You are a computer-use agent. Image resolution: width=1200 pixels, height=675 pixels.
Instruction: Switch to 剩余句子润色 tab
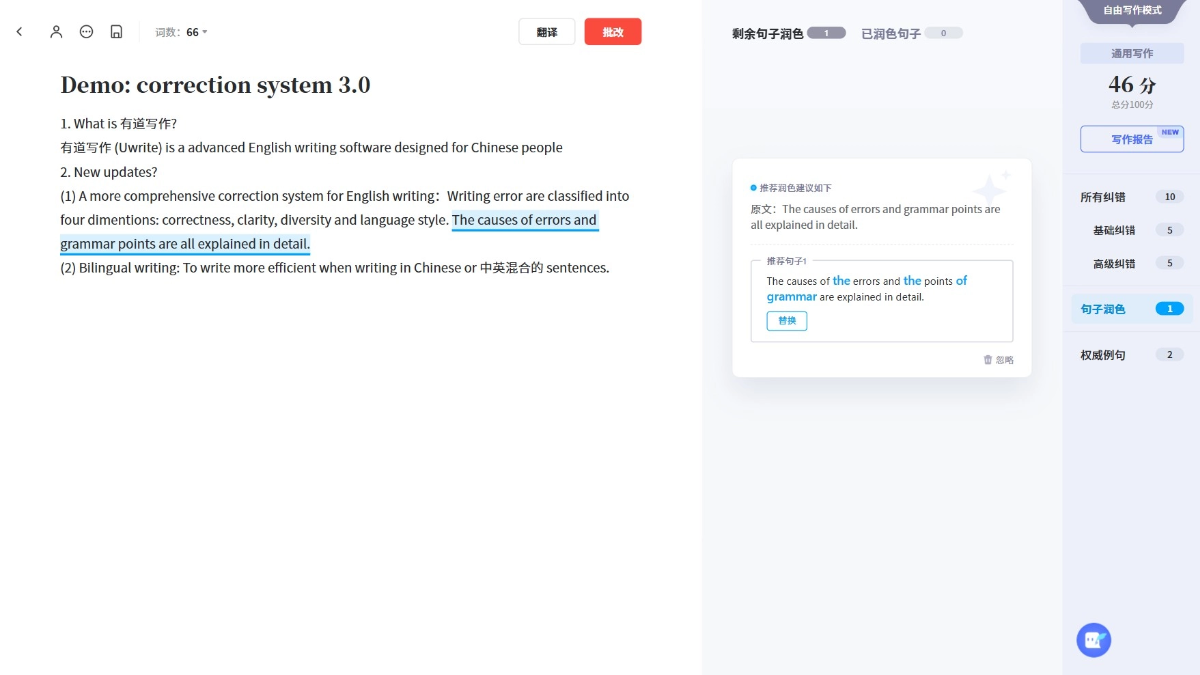(767, 34)
